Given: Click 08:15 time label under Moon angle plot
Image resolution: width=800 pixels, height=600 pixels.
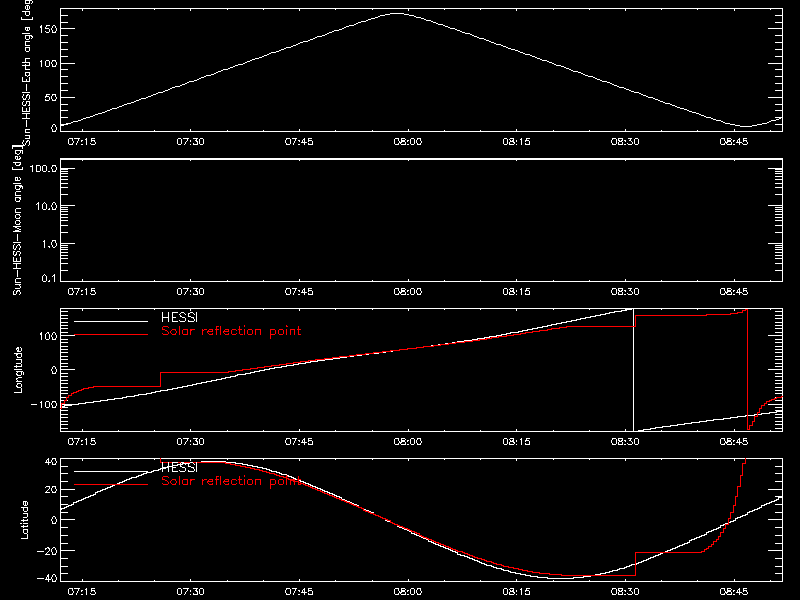Looking at the screenshot, I should click(x=516, y=292).
